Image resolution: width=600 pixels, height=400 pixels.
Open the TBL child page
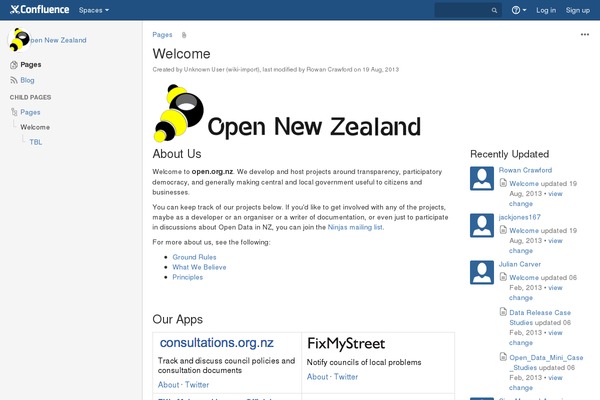click(x=36, y=142)
